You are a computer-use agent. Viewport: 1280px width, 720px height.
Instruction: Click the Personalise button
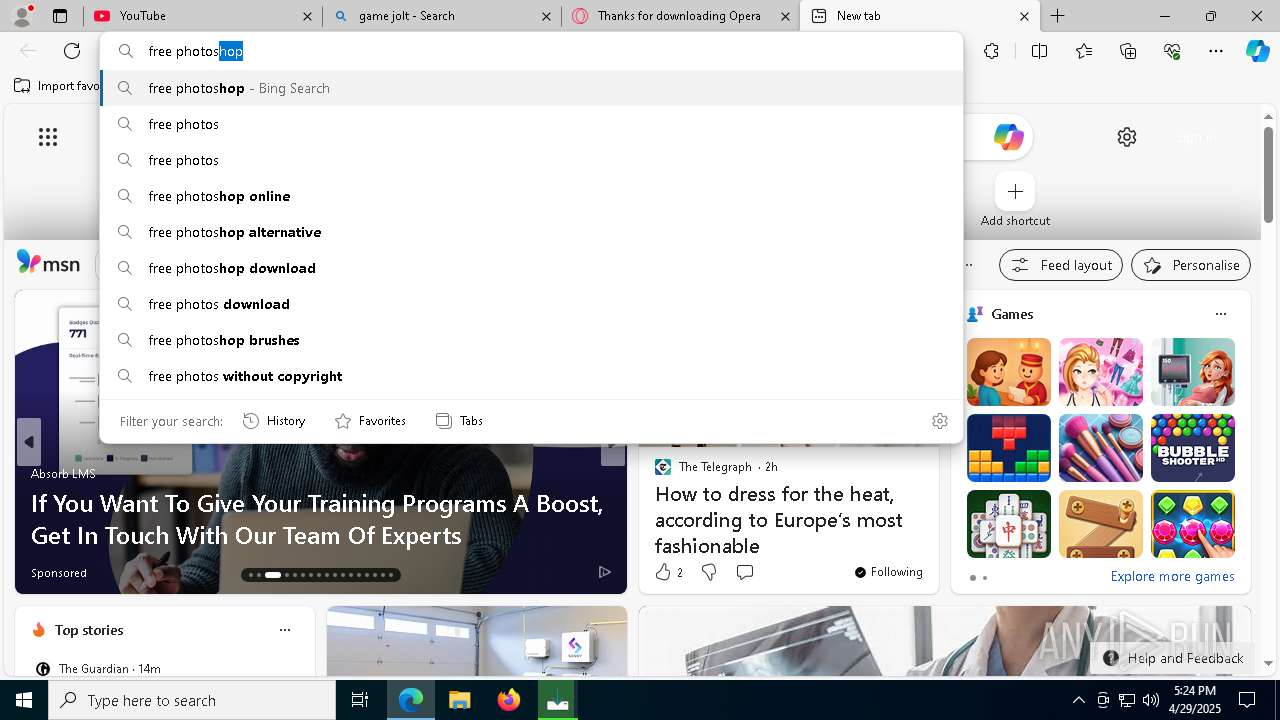[1191, 265]
